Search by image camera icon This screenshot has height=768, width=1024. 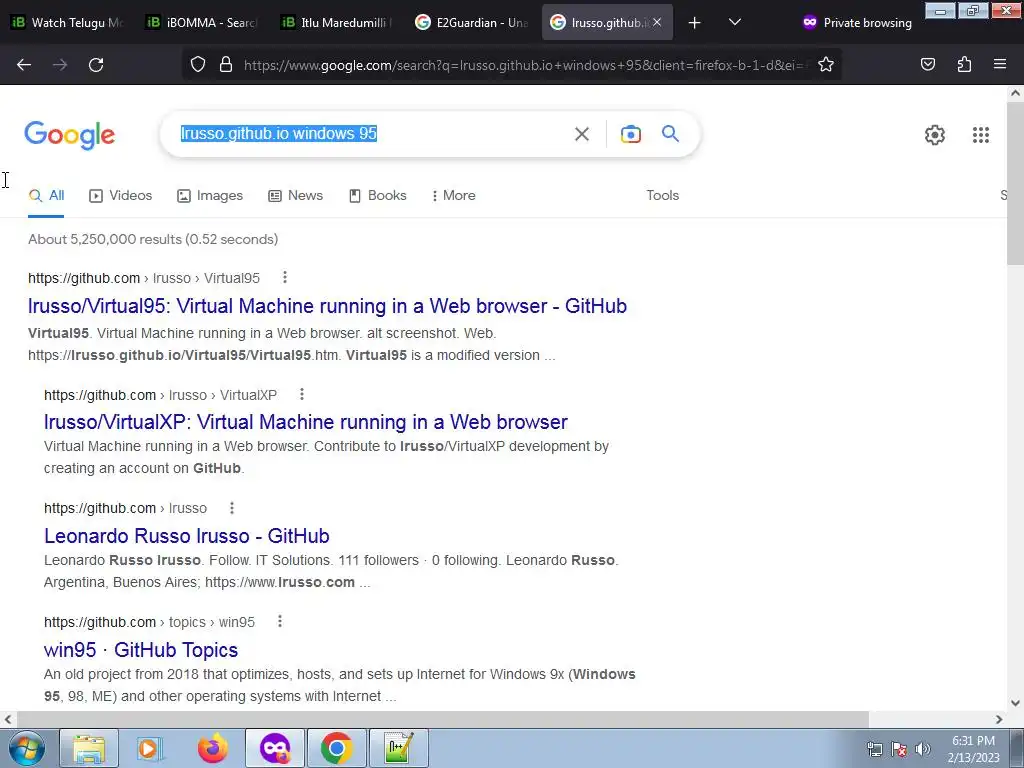630,134
